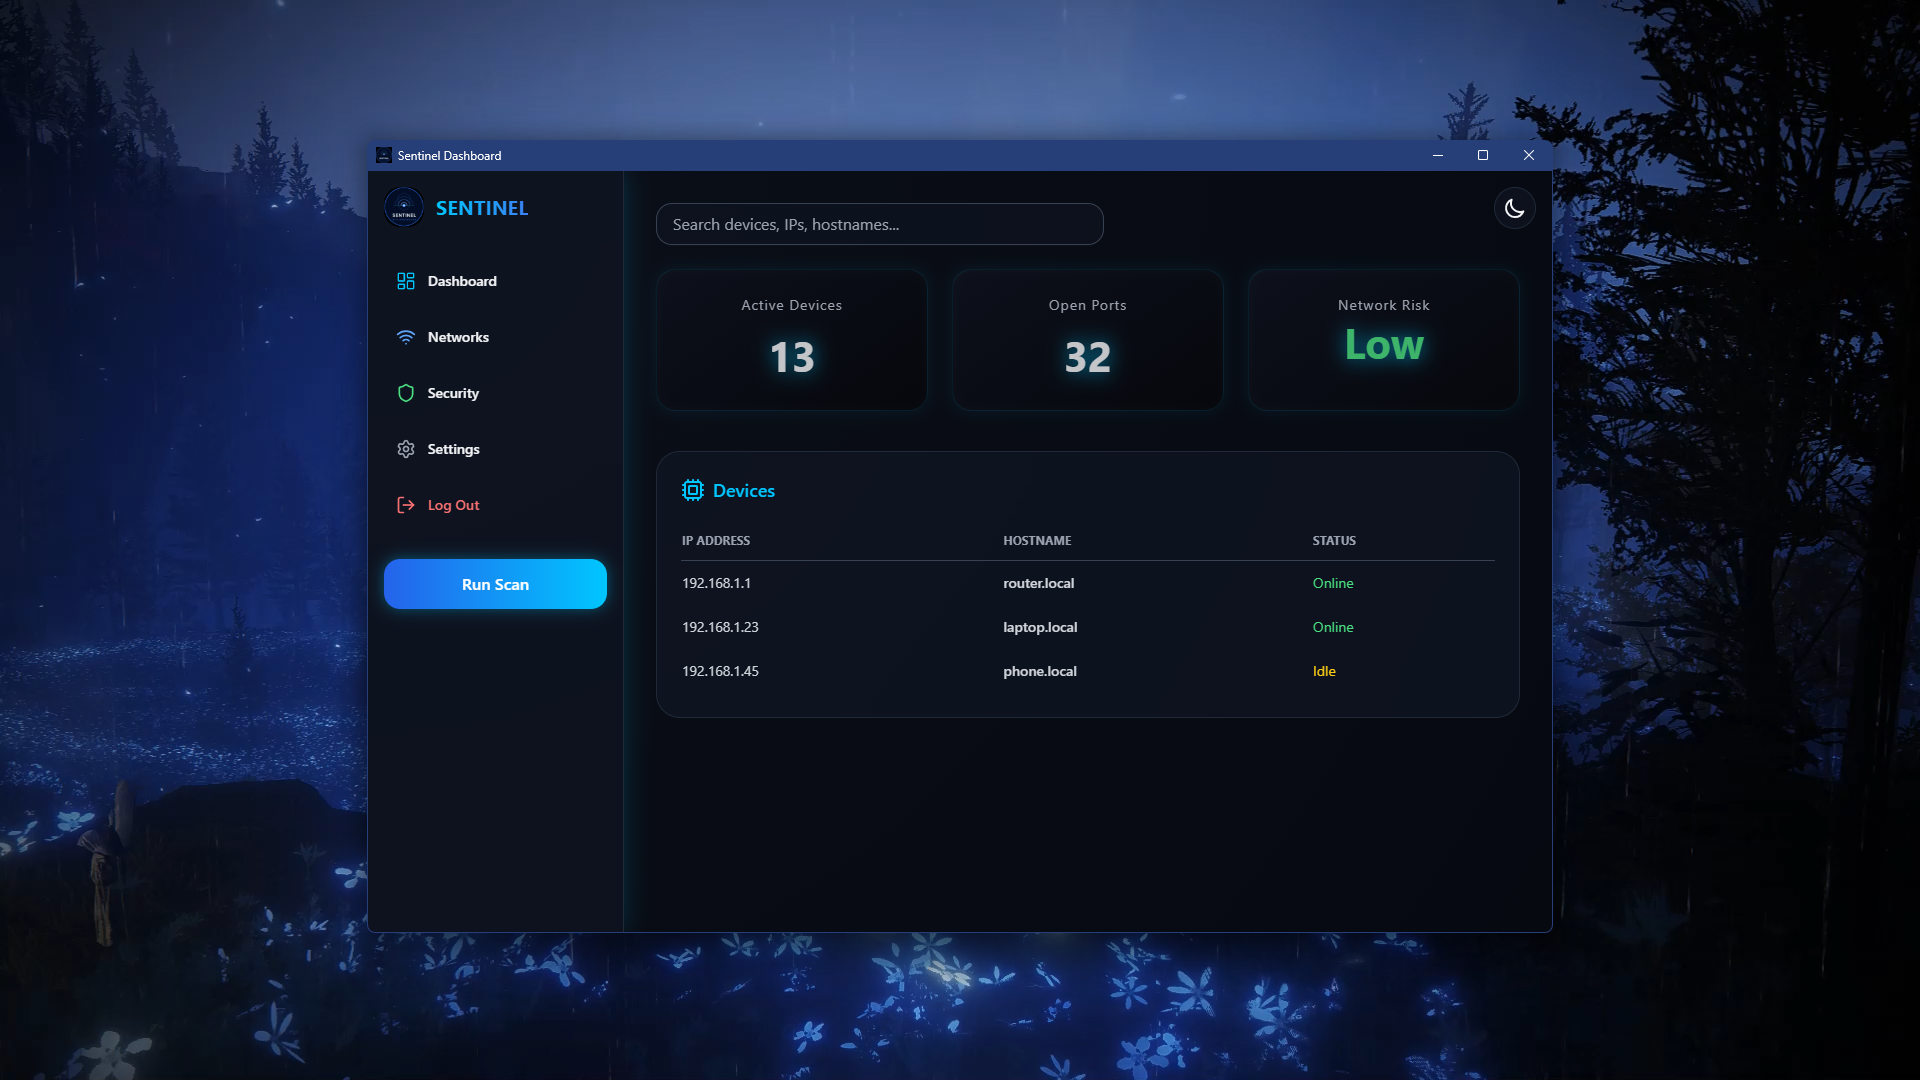Click the Security shield icon
1920x1080 pixels.
[405, 393]
